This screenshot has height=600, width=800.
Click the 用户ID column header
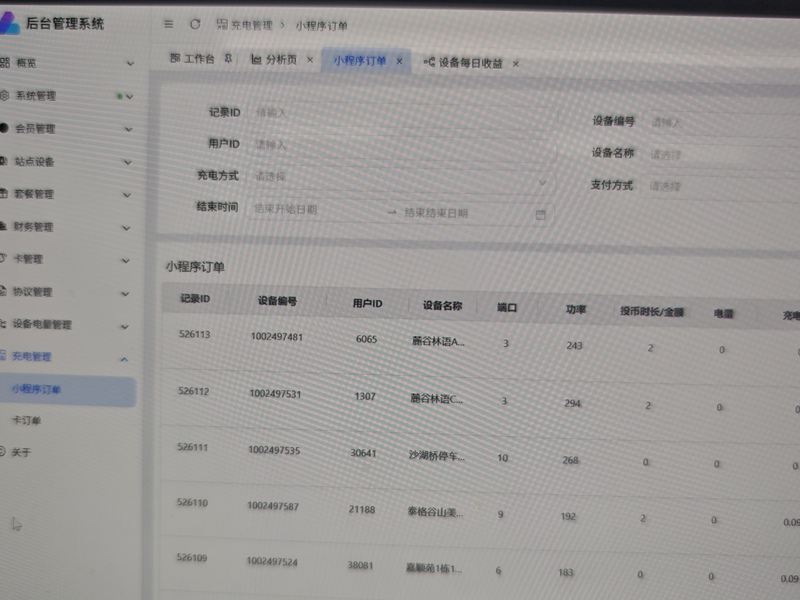pyautogui.click(x=367, y=304)
